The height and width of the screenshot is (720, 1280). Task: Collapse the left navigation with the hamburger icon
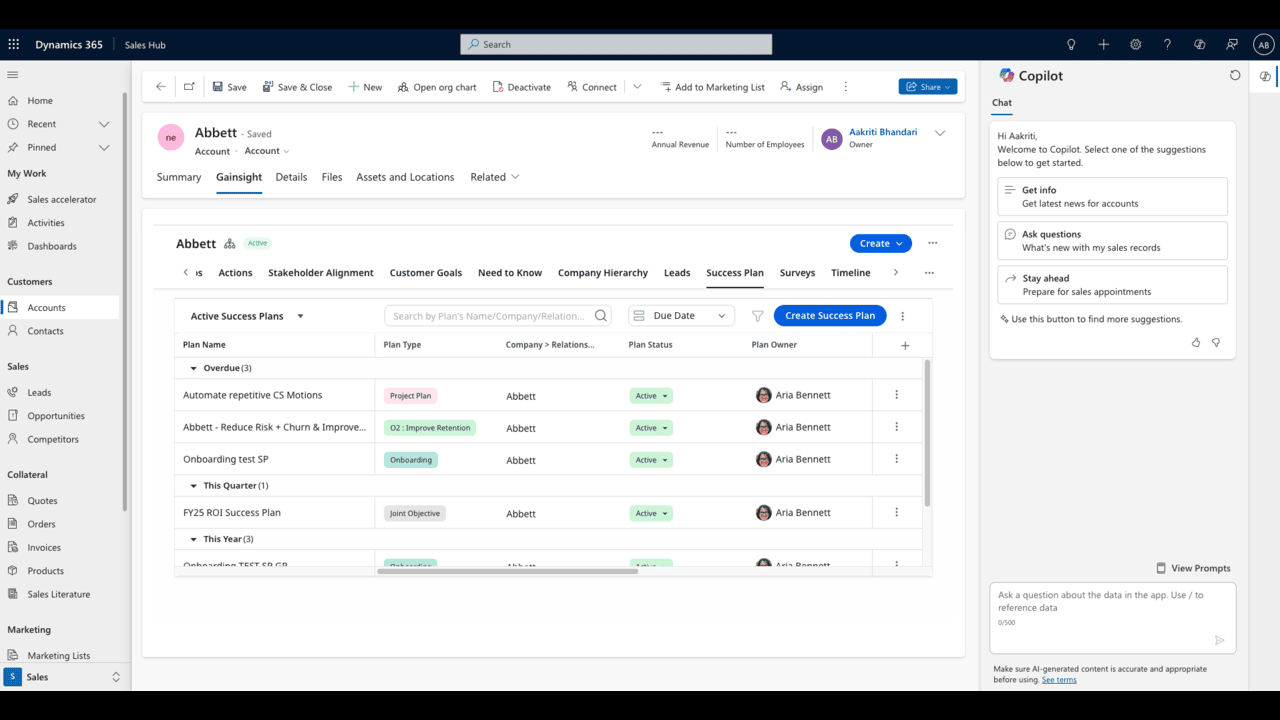tap(13, 75)
